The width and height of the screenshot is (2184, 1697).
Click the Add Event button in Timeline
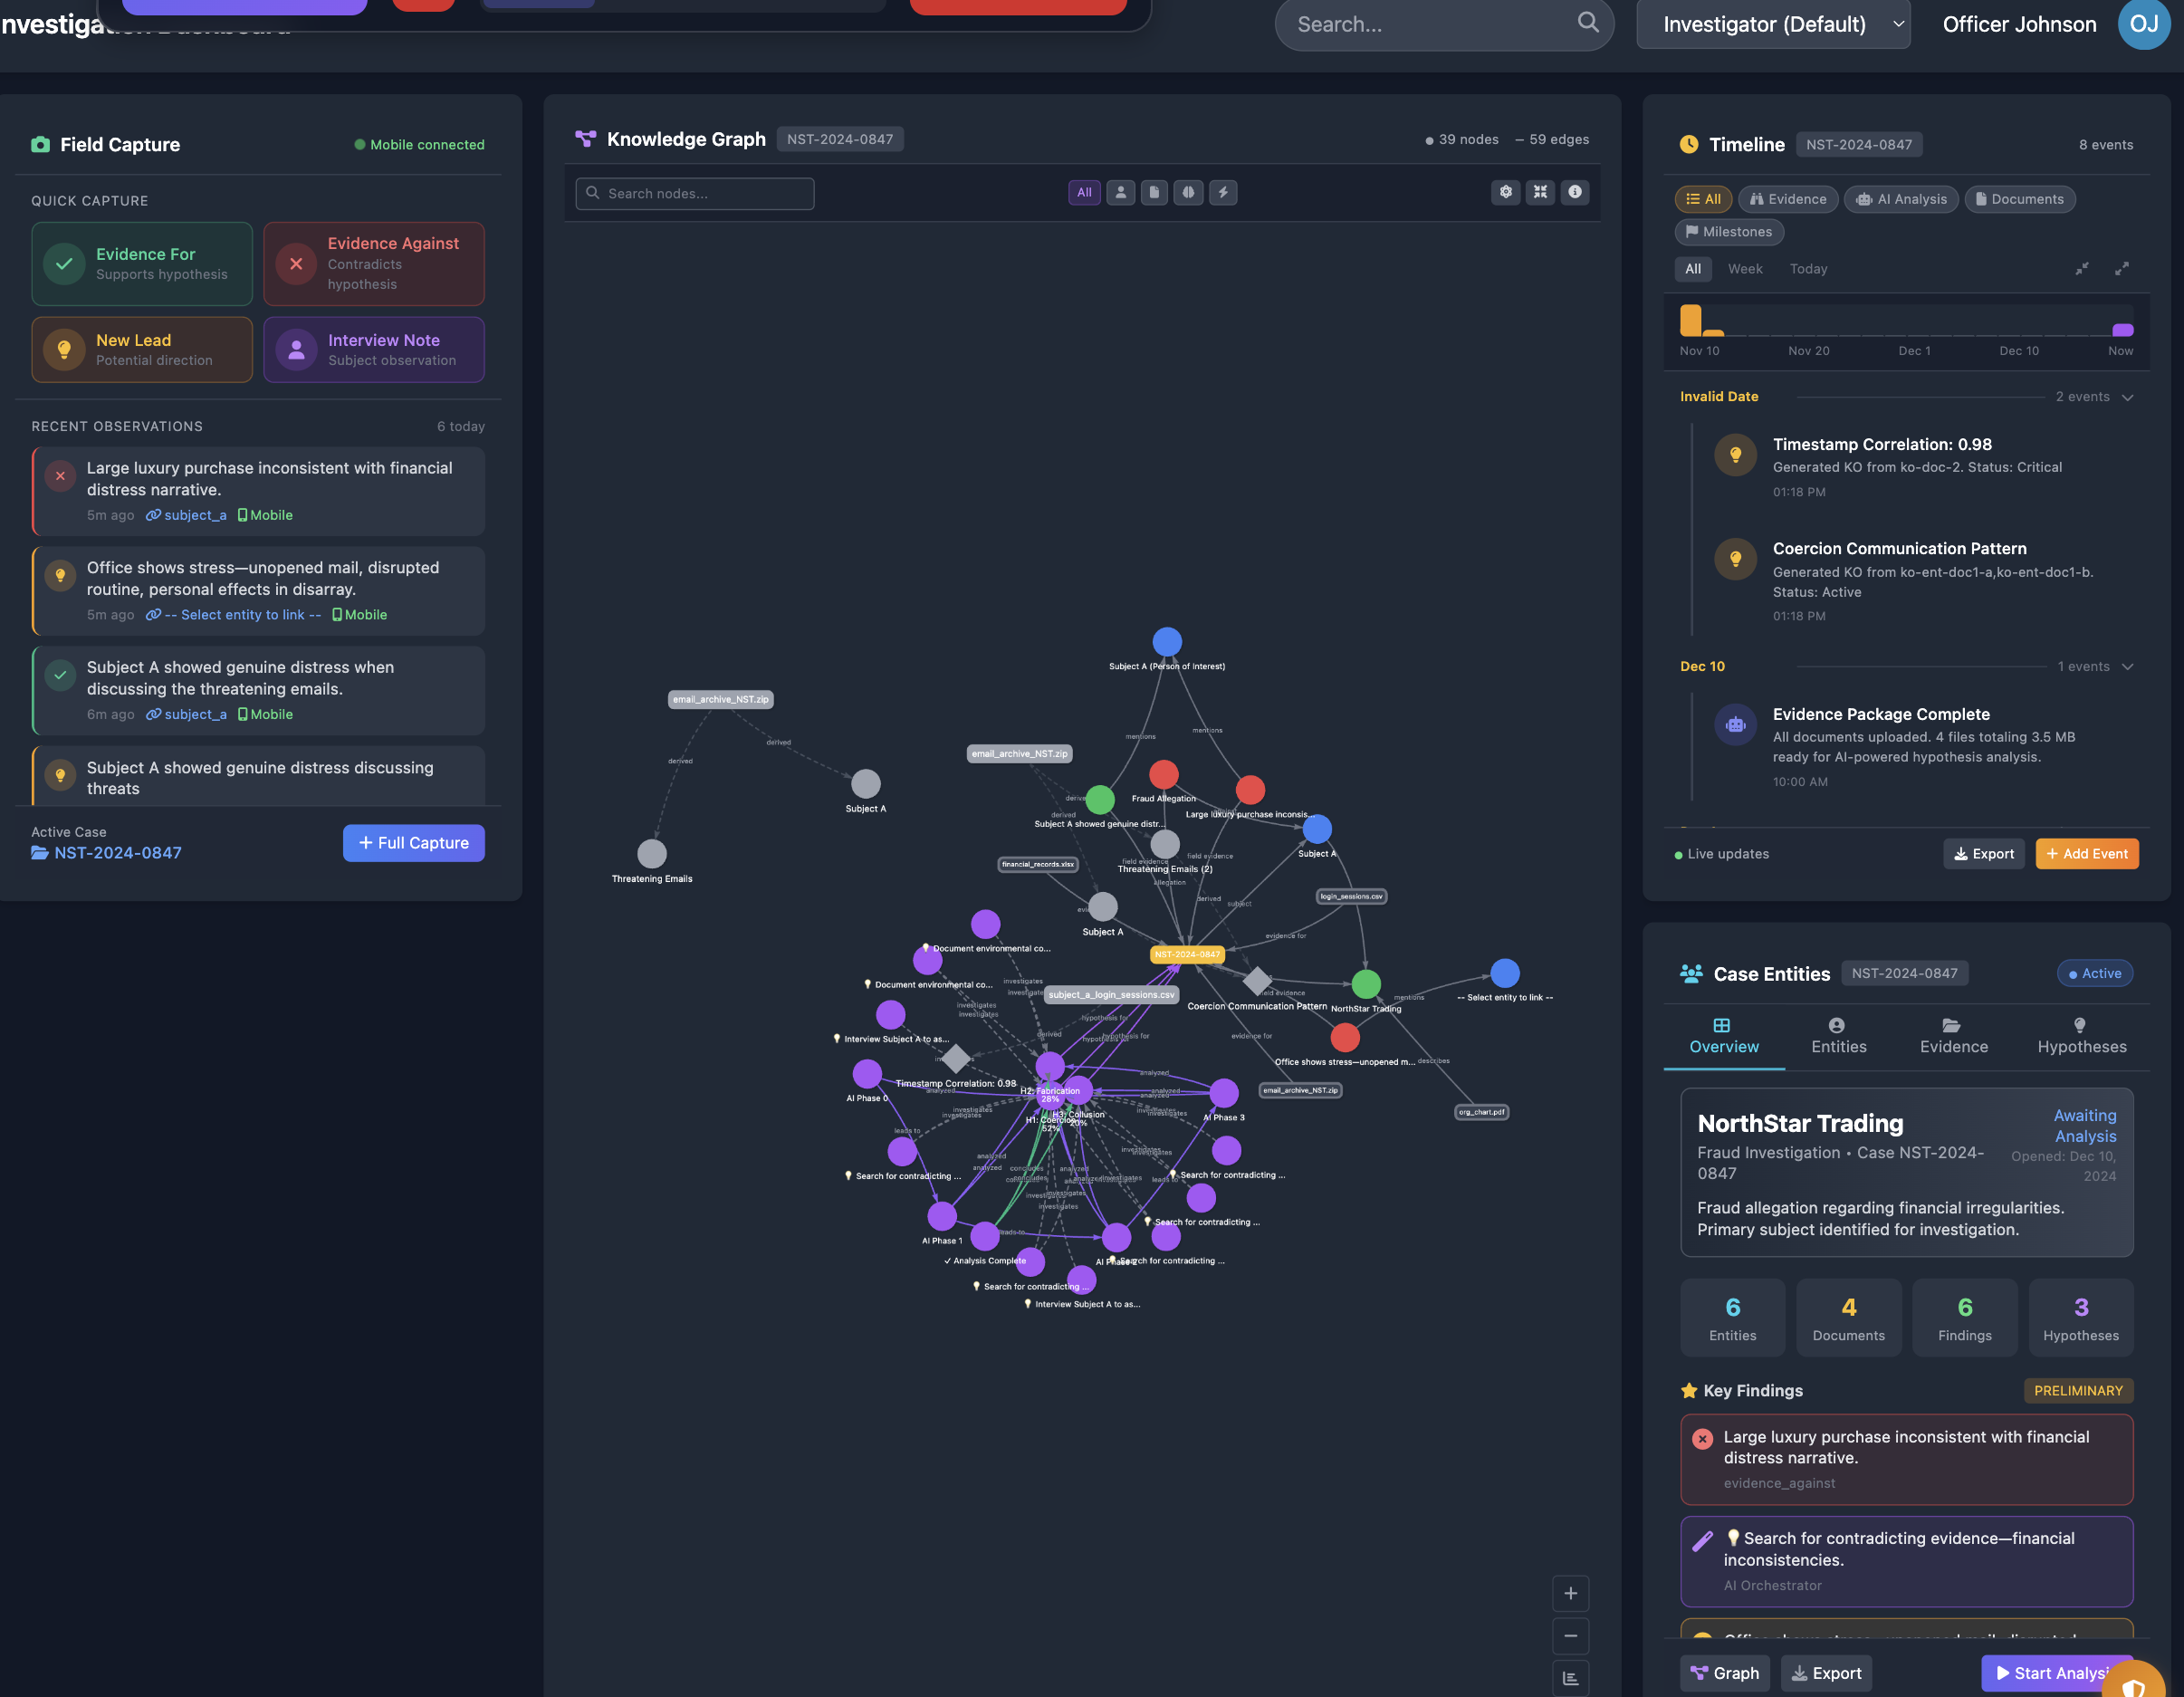pyautogui.click(x=2086, y=854)
